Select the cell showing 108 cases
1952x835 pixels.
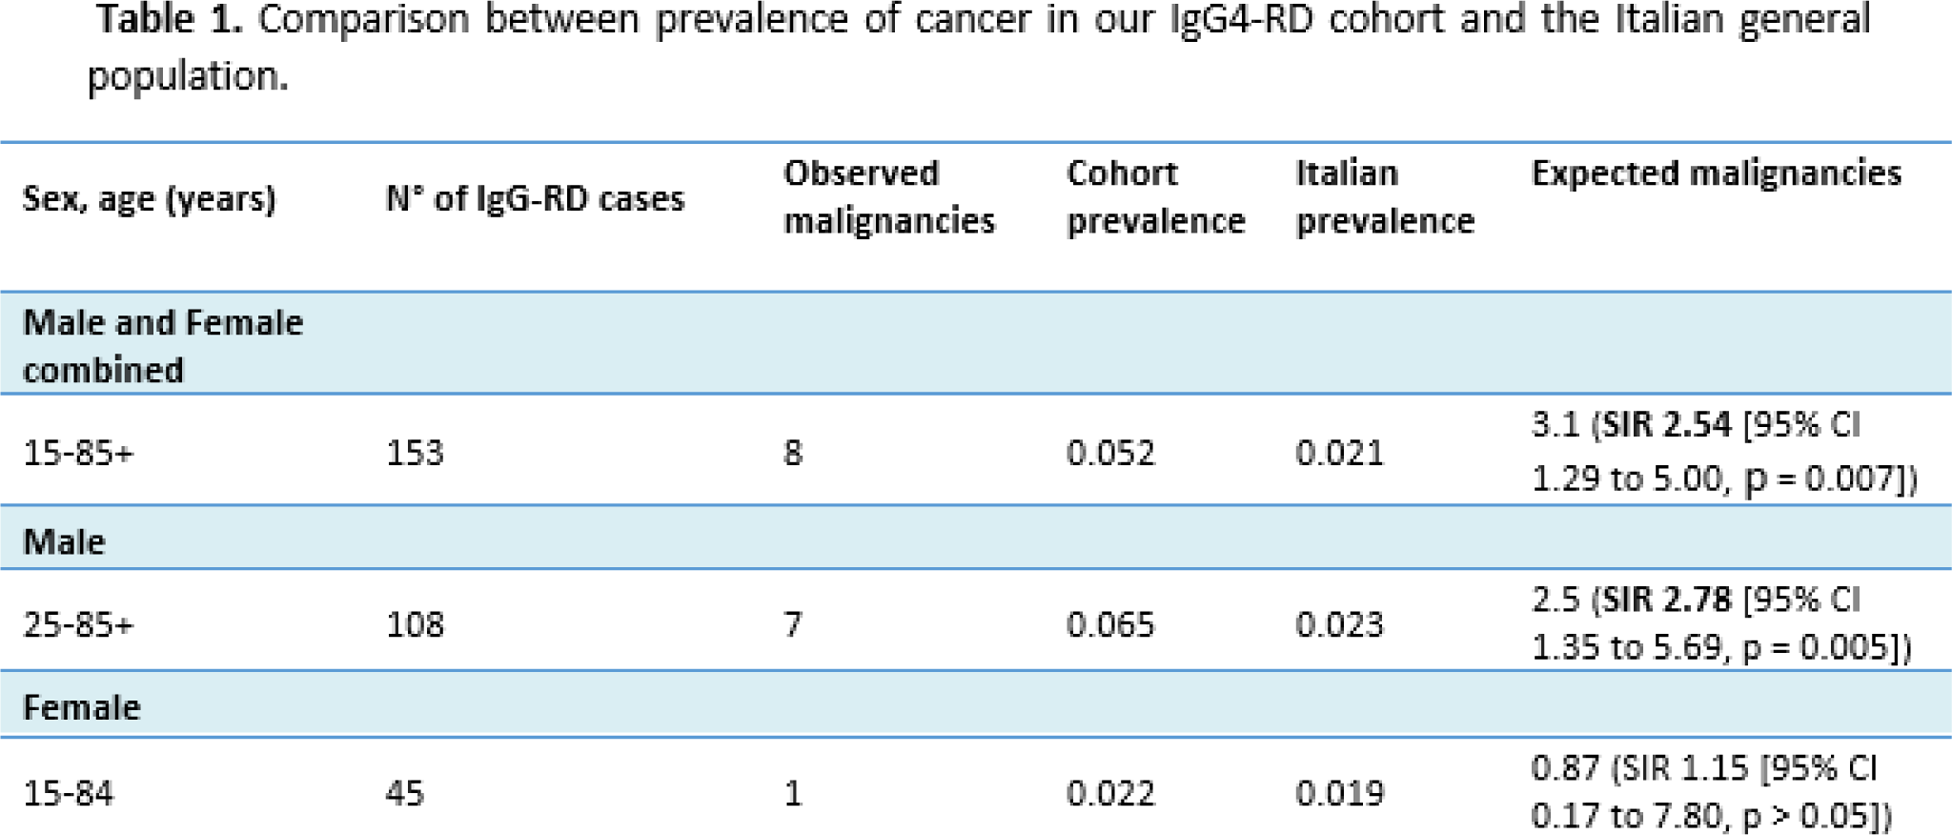(x=415, y=625)
